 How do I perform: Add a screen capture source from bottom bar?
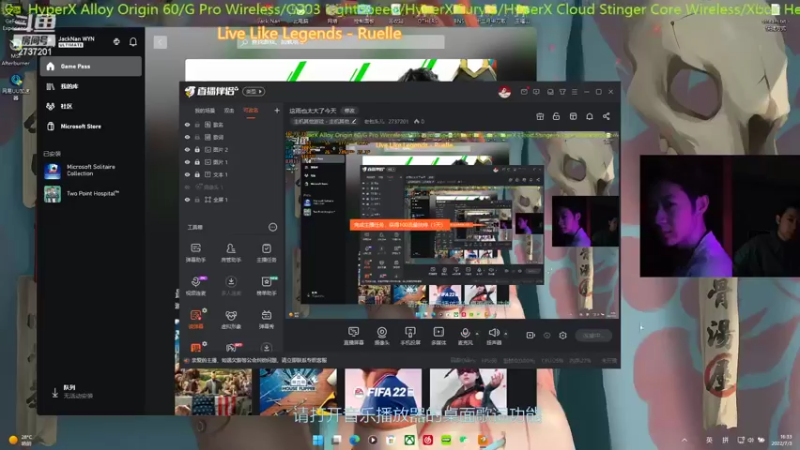353,336
